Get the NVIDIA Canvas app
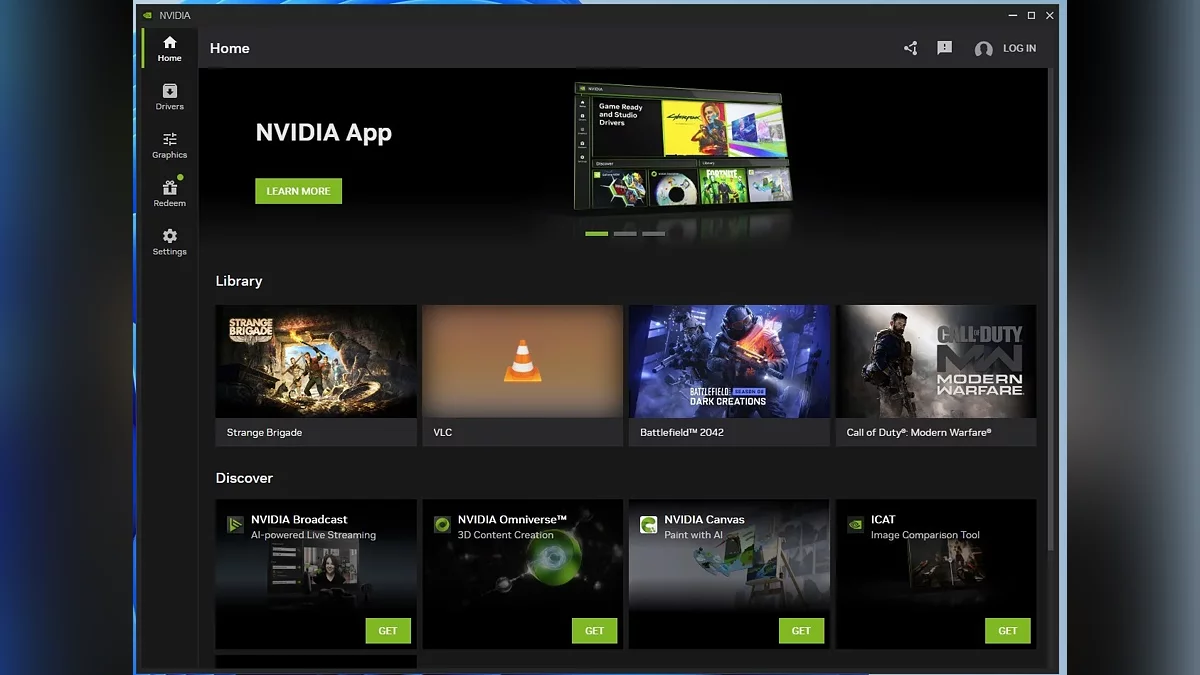 801,631
